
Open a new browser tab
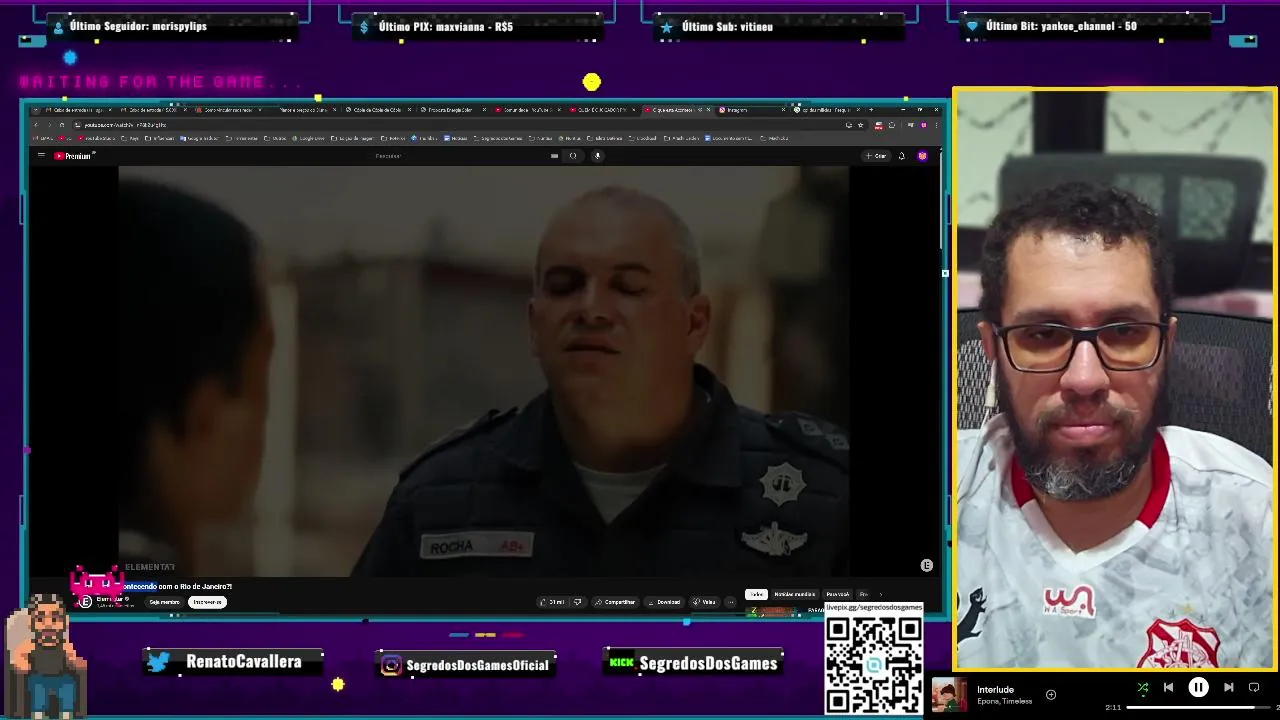[871, 109]
